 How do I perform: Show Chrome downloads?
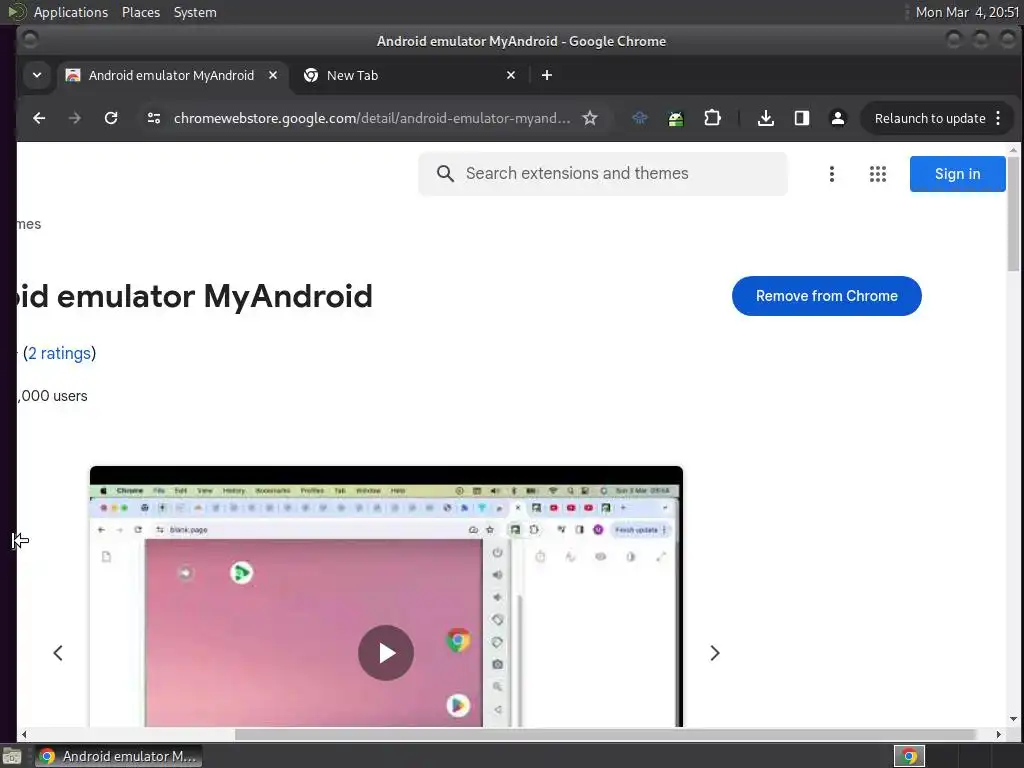(x=765, y=118)
